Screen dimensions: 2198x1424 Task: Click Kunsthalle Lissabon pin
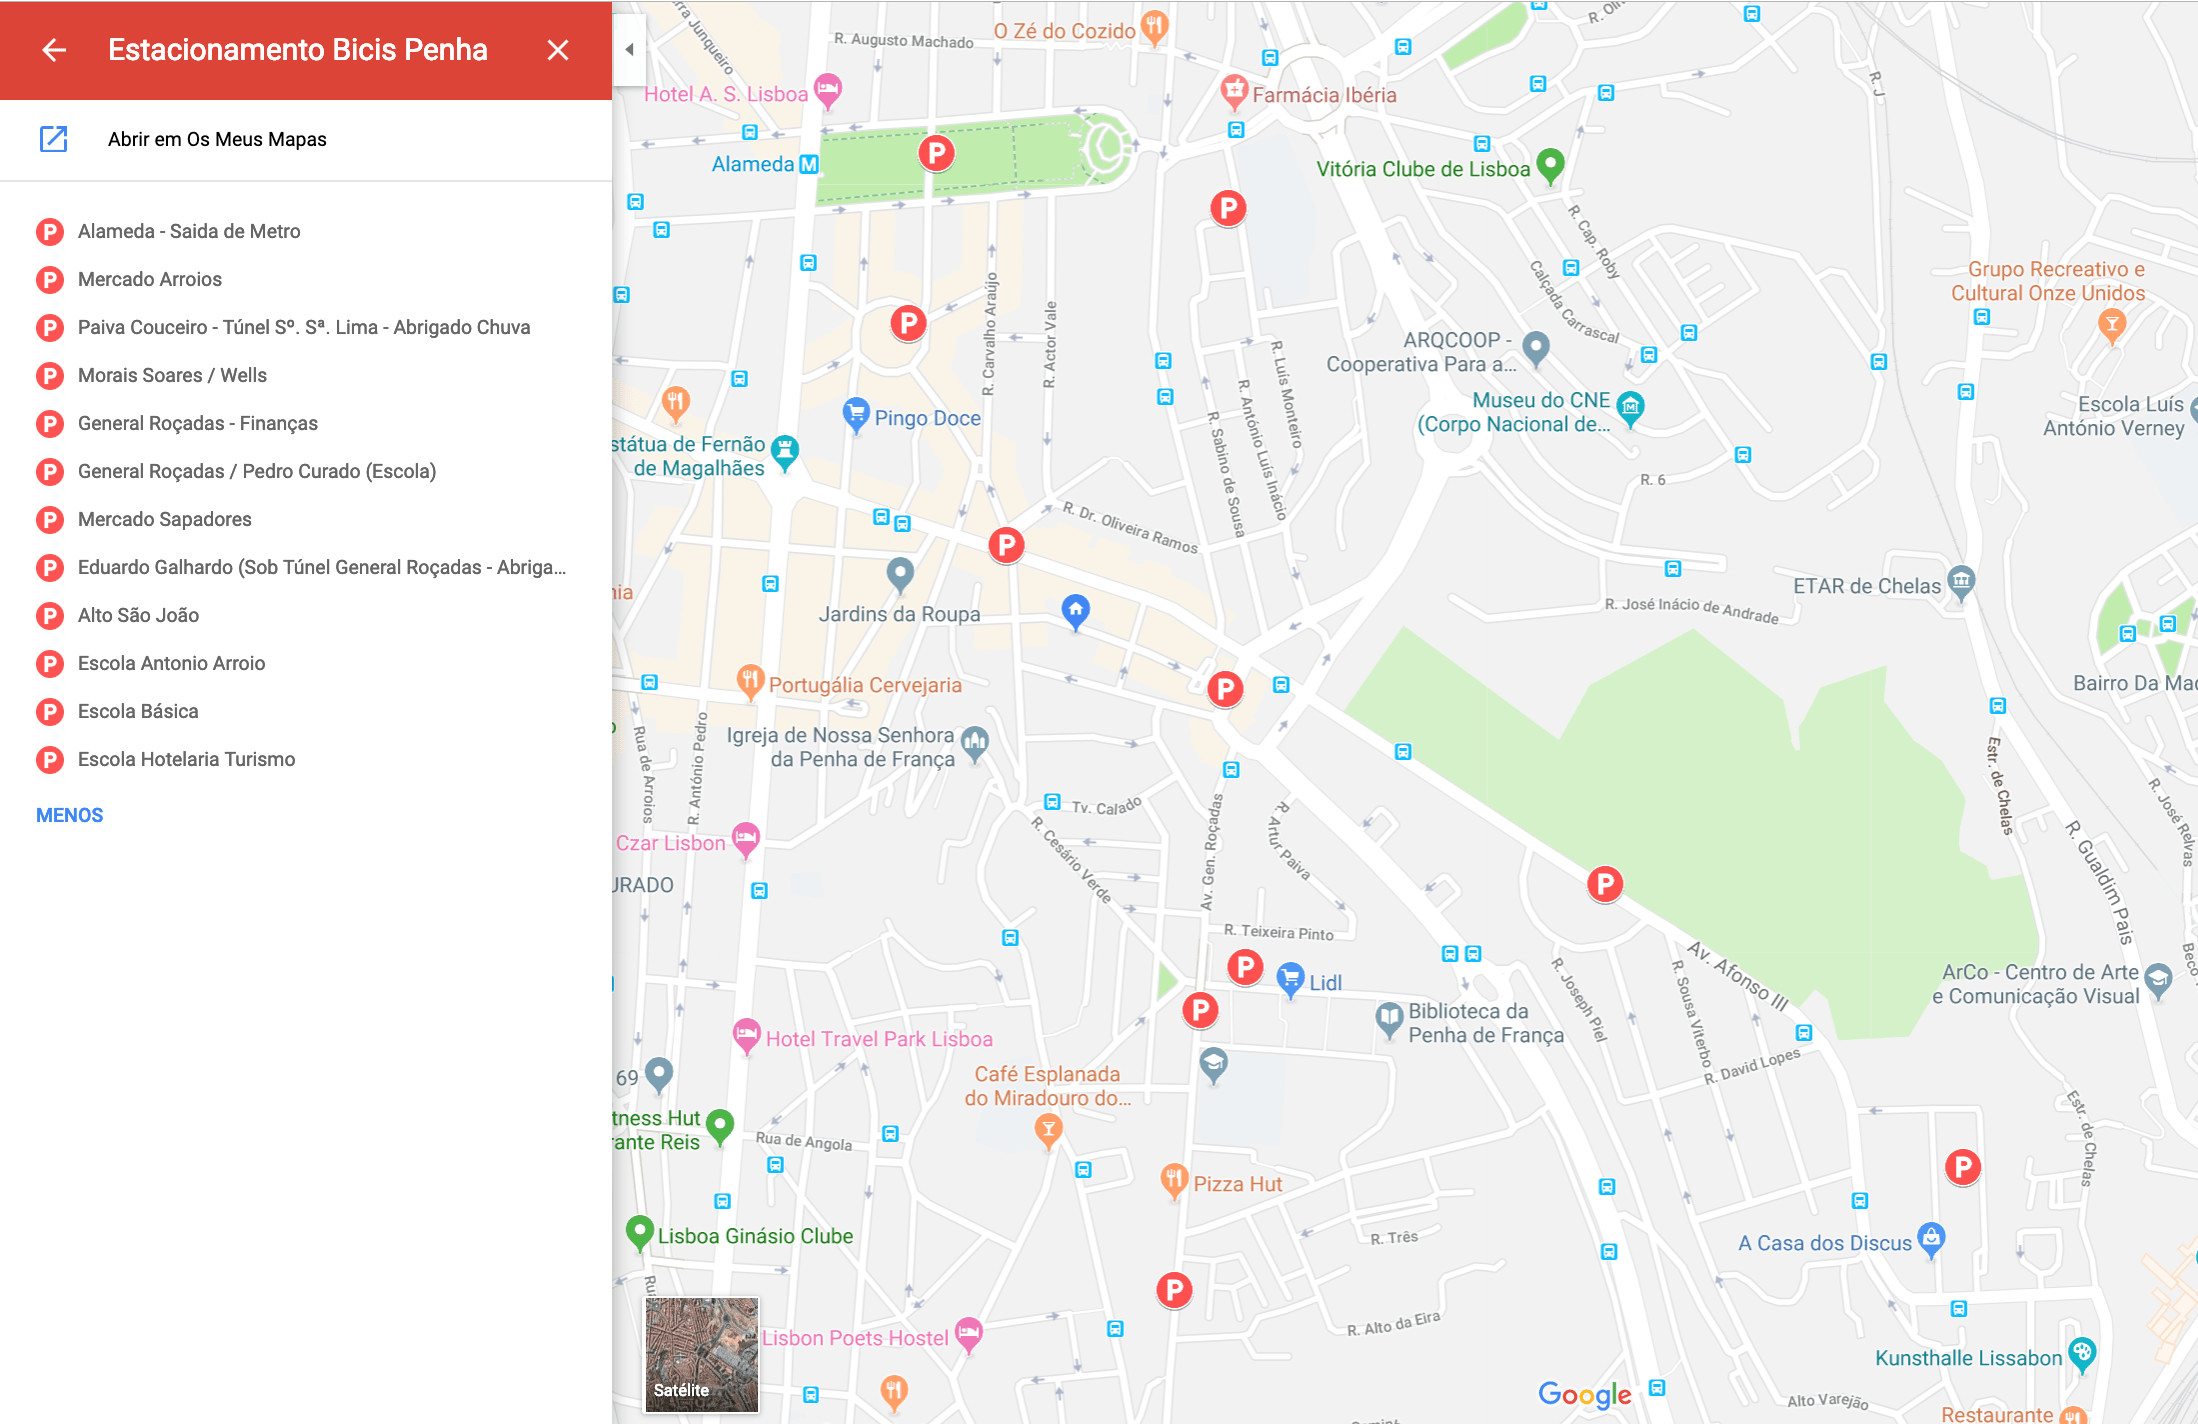(x=2082, y=1354)
